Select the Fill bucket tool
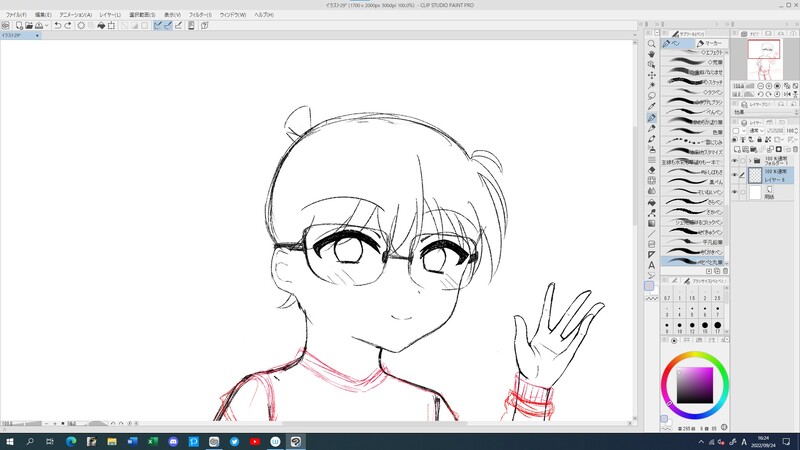 (x=652, y=203)
